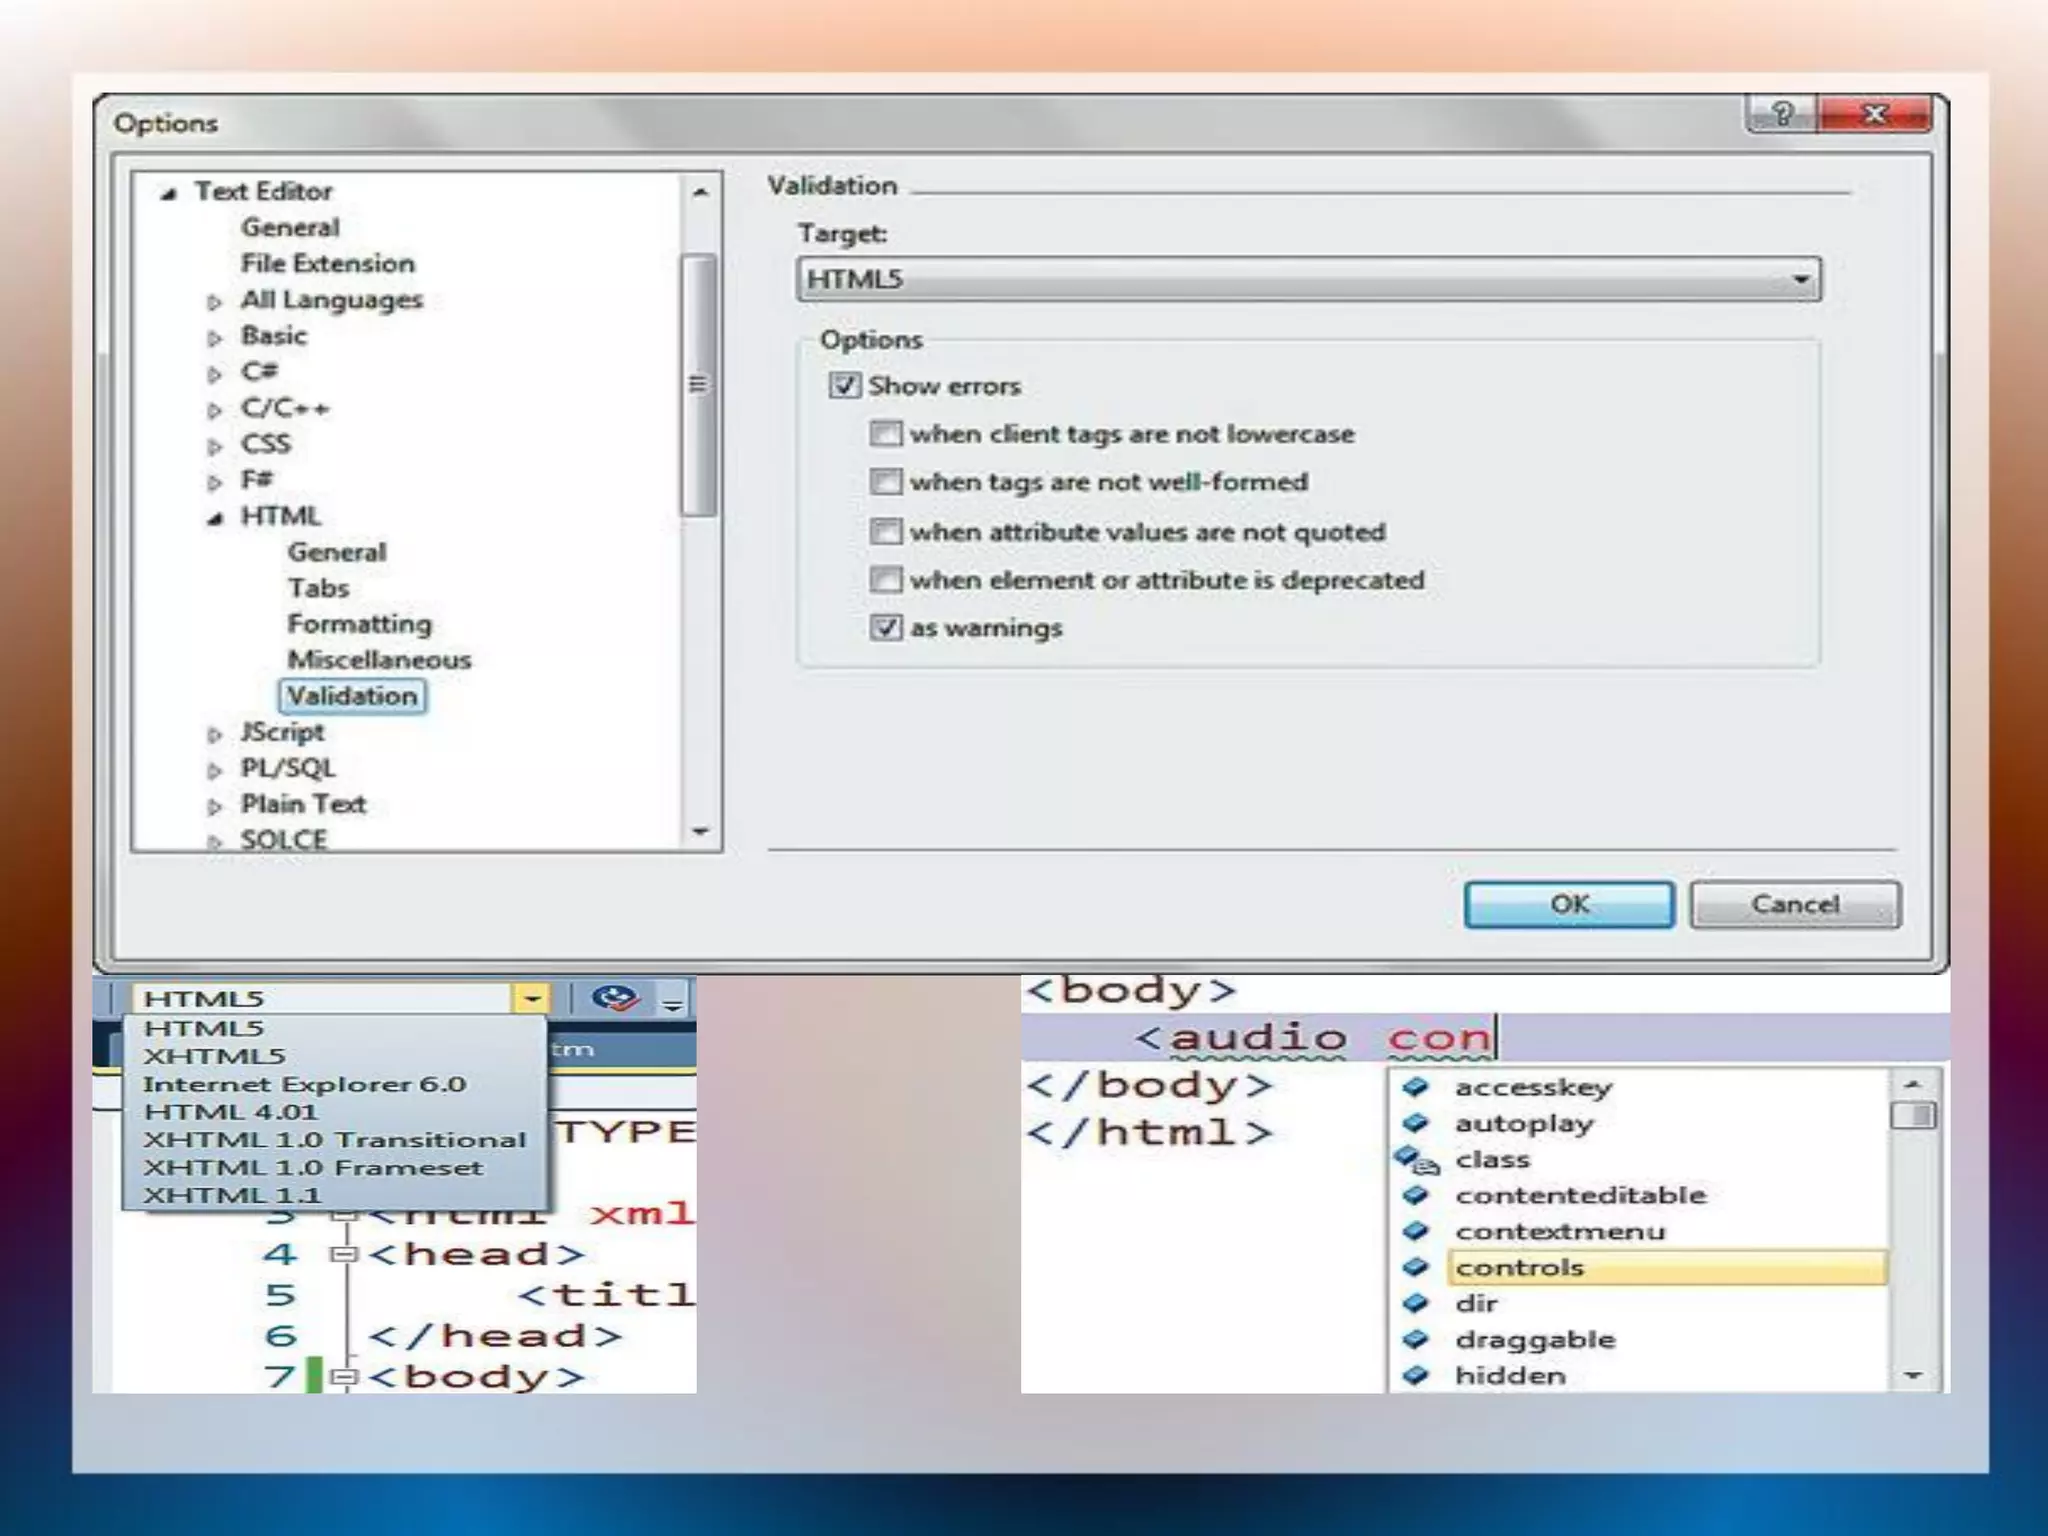Open the Formatting page under HTML

359,624
